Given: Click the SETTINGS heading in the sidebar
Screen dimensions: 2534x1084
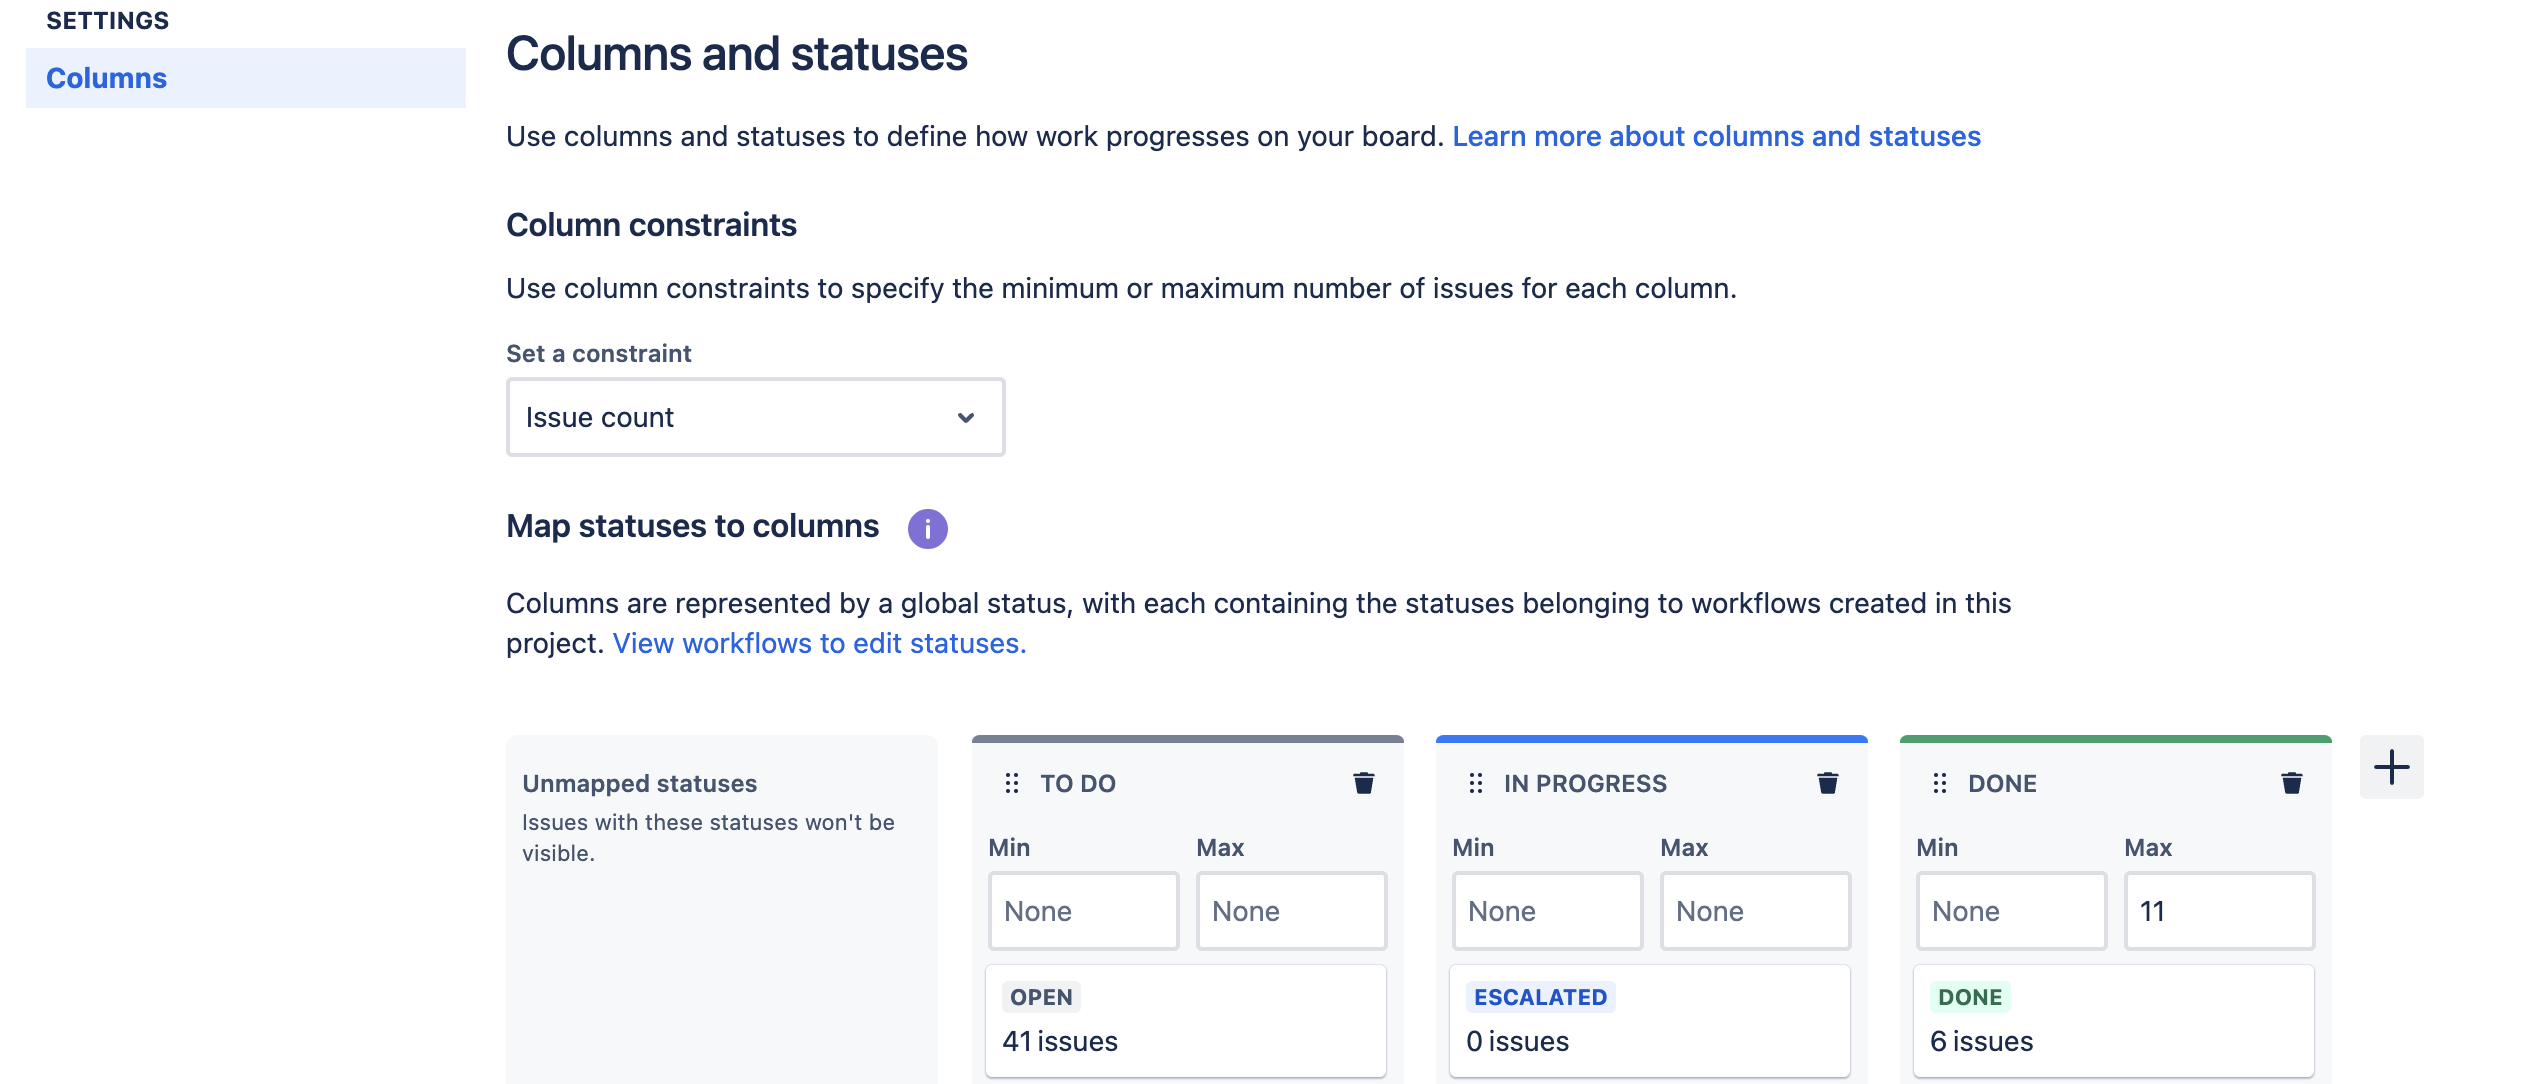Looking at the screenshot, I should (x=106, y=20).
